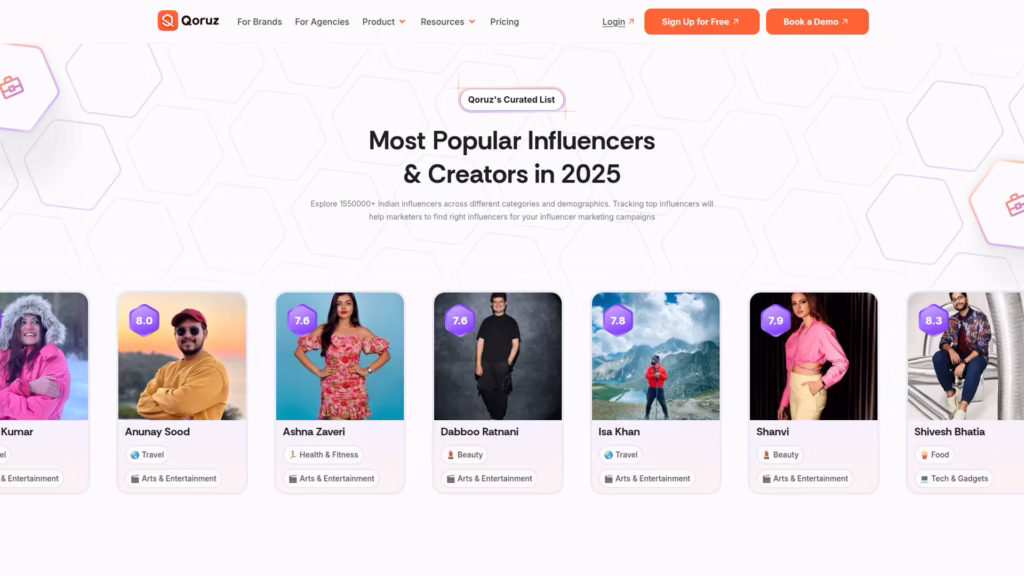Open Dabboo Ratnani's profile photo
The image size is (1024, 576).
click(x=498, y=356)
